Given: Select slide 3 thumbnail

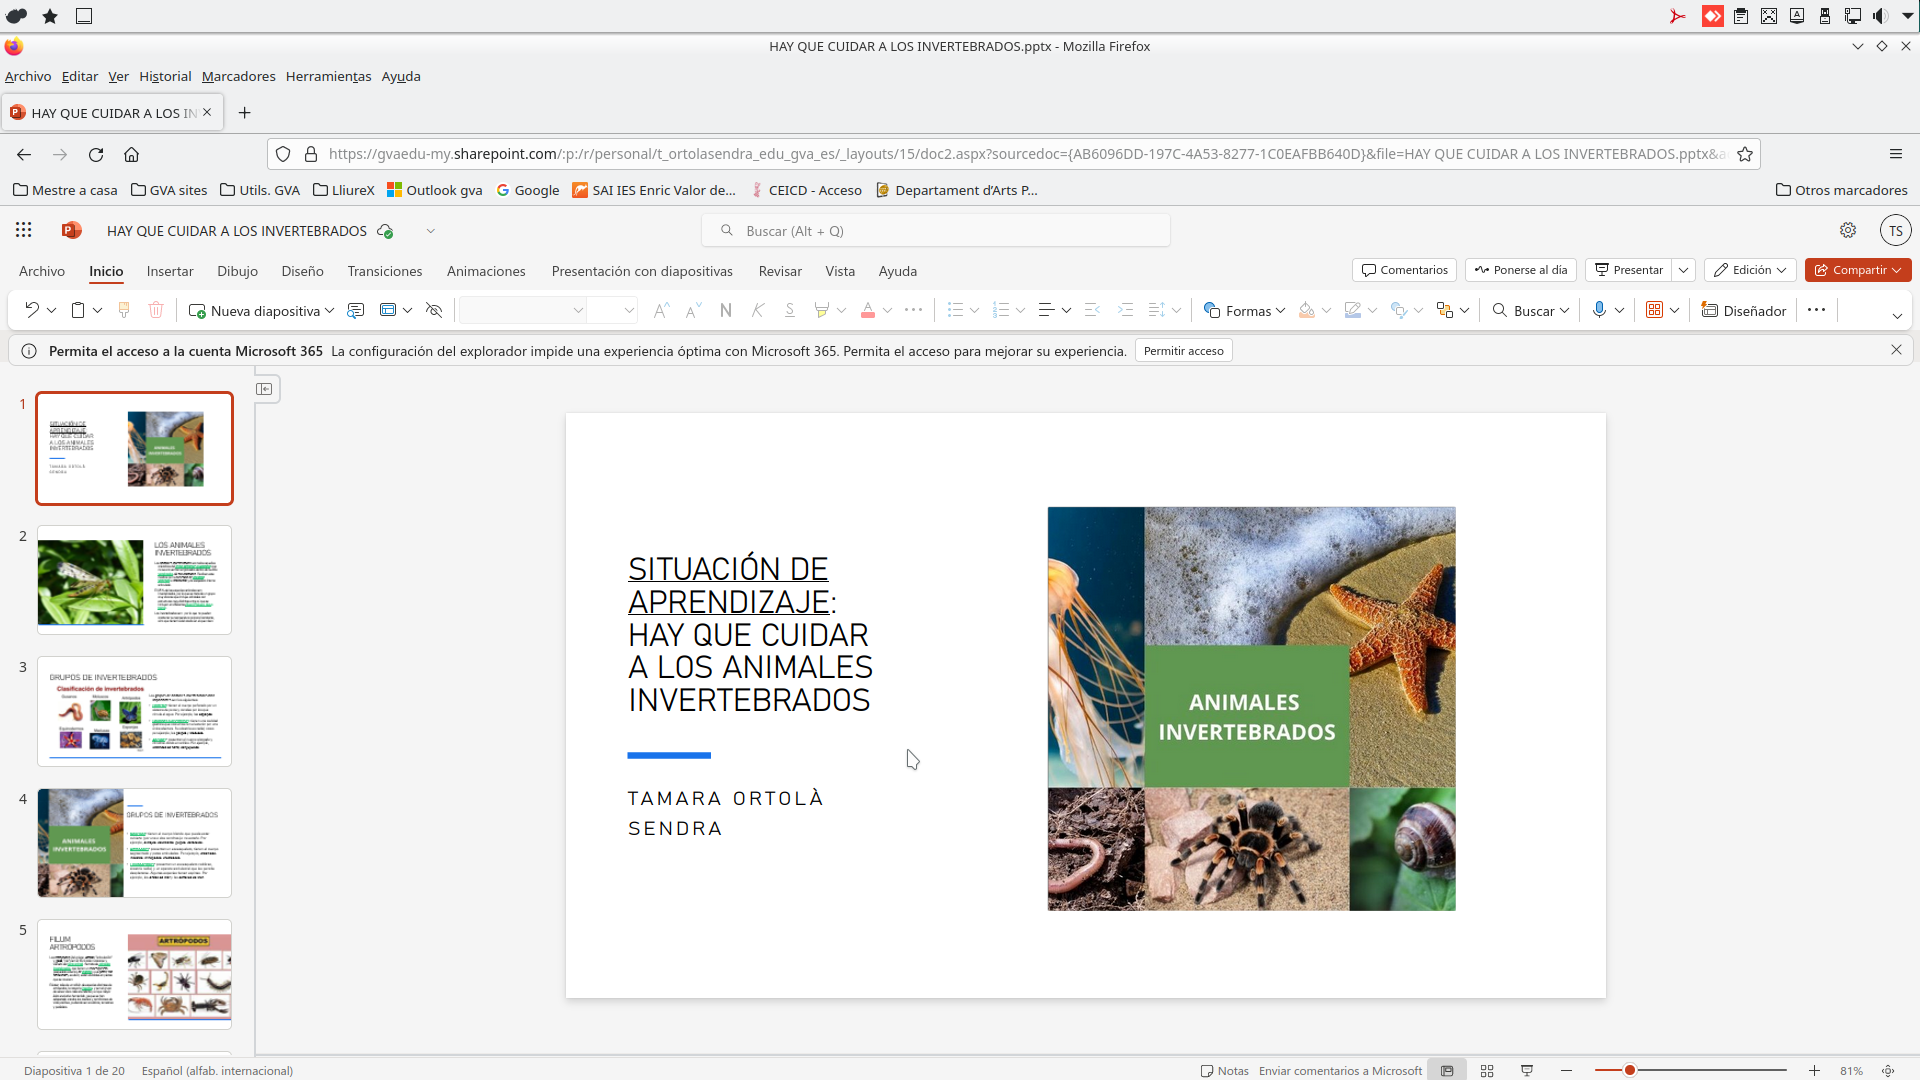Looking at the screenshot, I should click(x=134, y=711).
